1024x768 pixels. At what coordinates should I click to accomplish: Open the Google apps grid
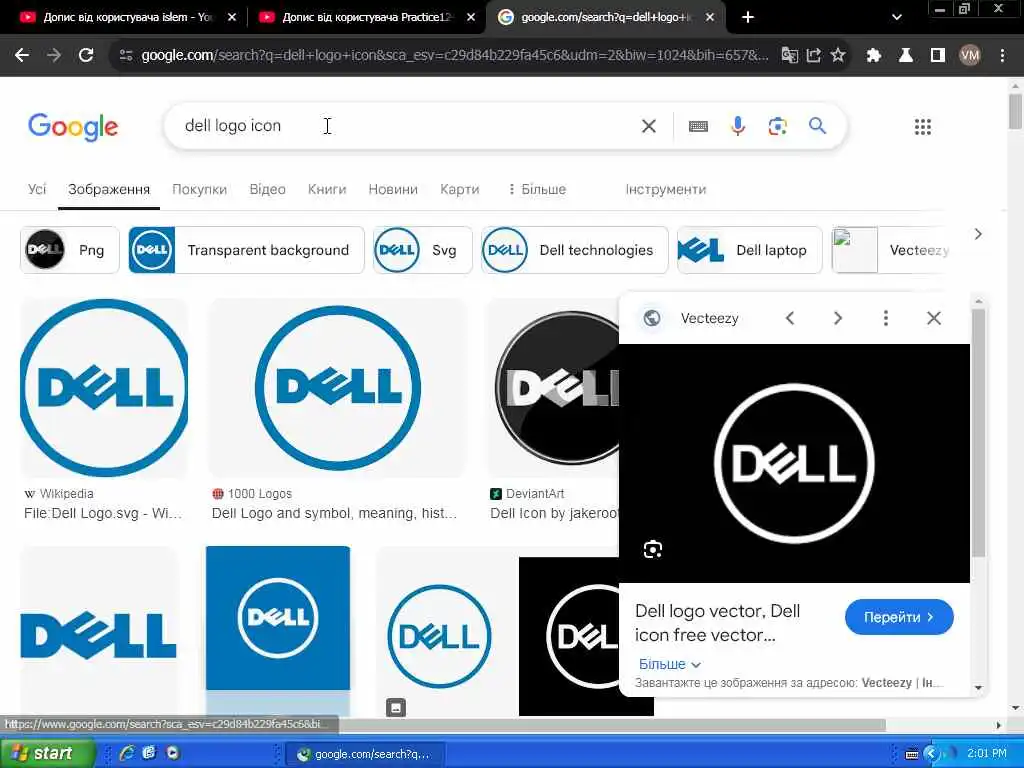tap(923, 127)
